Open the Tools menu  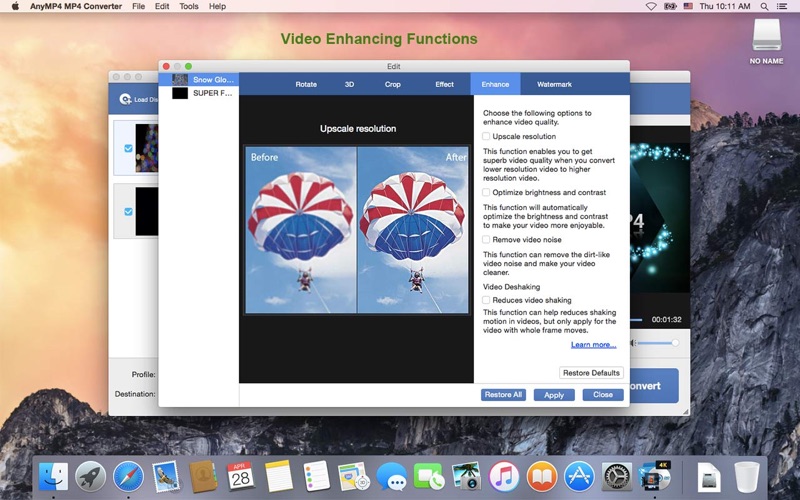pyautogui.click(x=189, y=6)
